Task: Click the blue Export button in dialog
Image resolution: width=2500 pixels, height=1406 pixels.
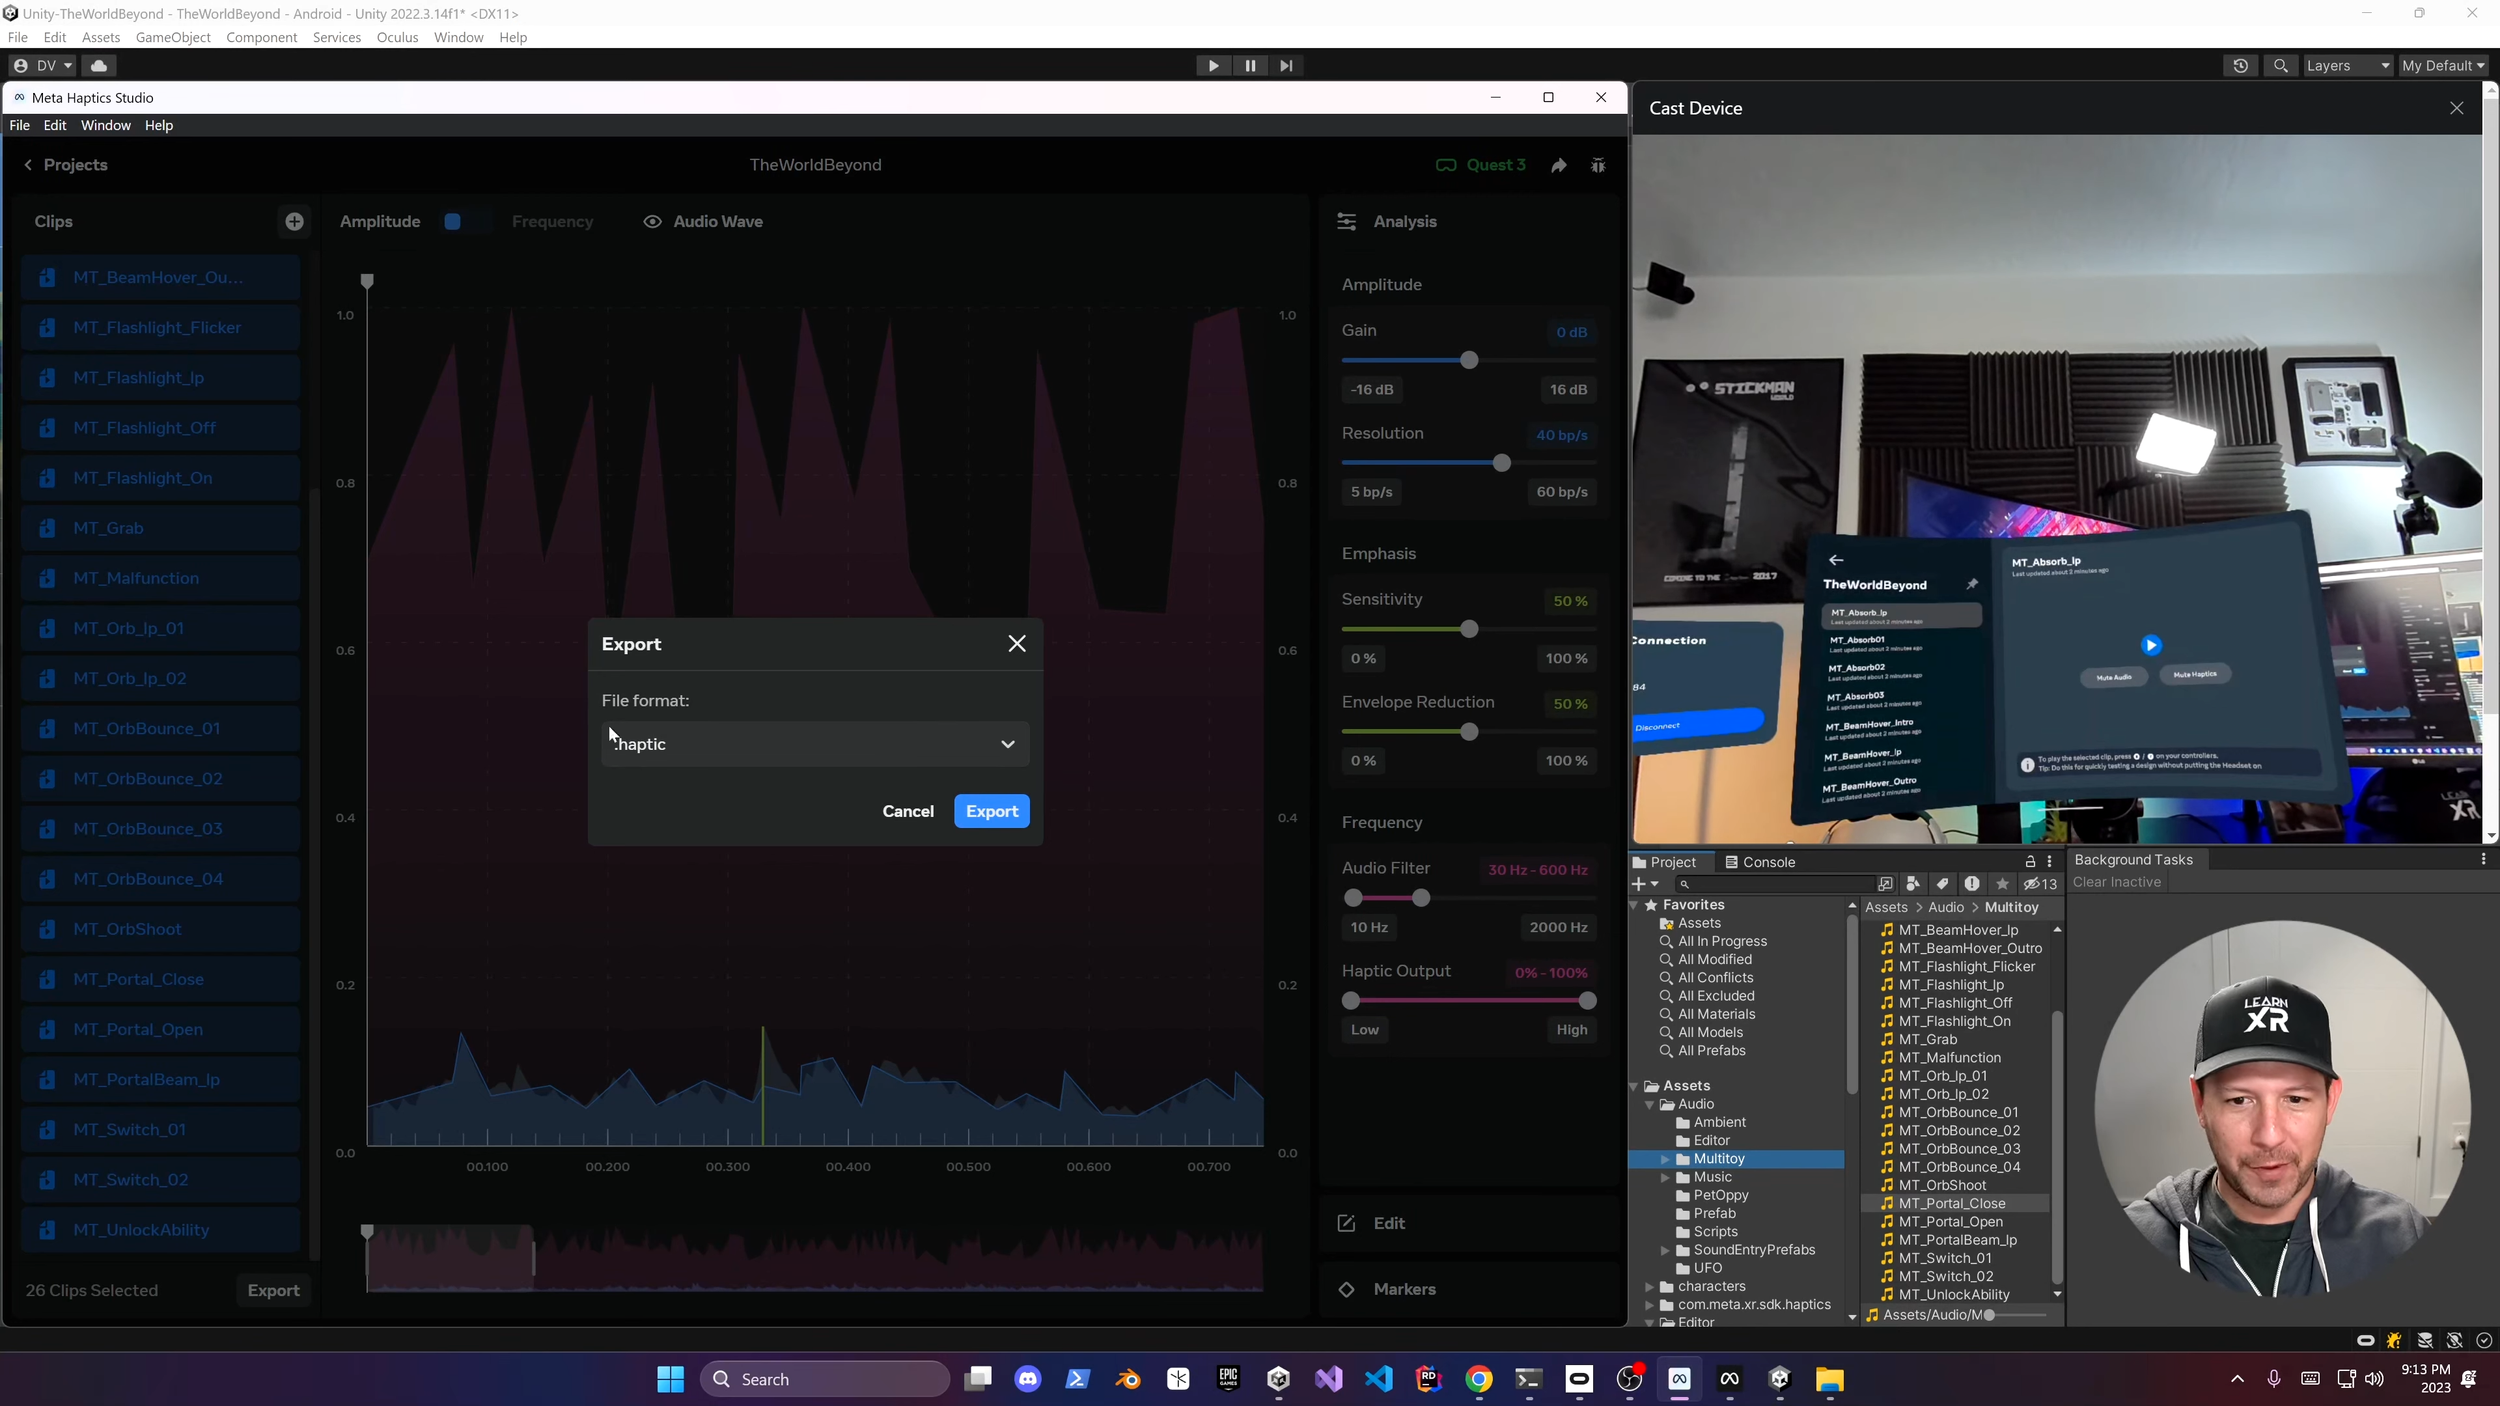Action: point(992,812)
